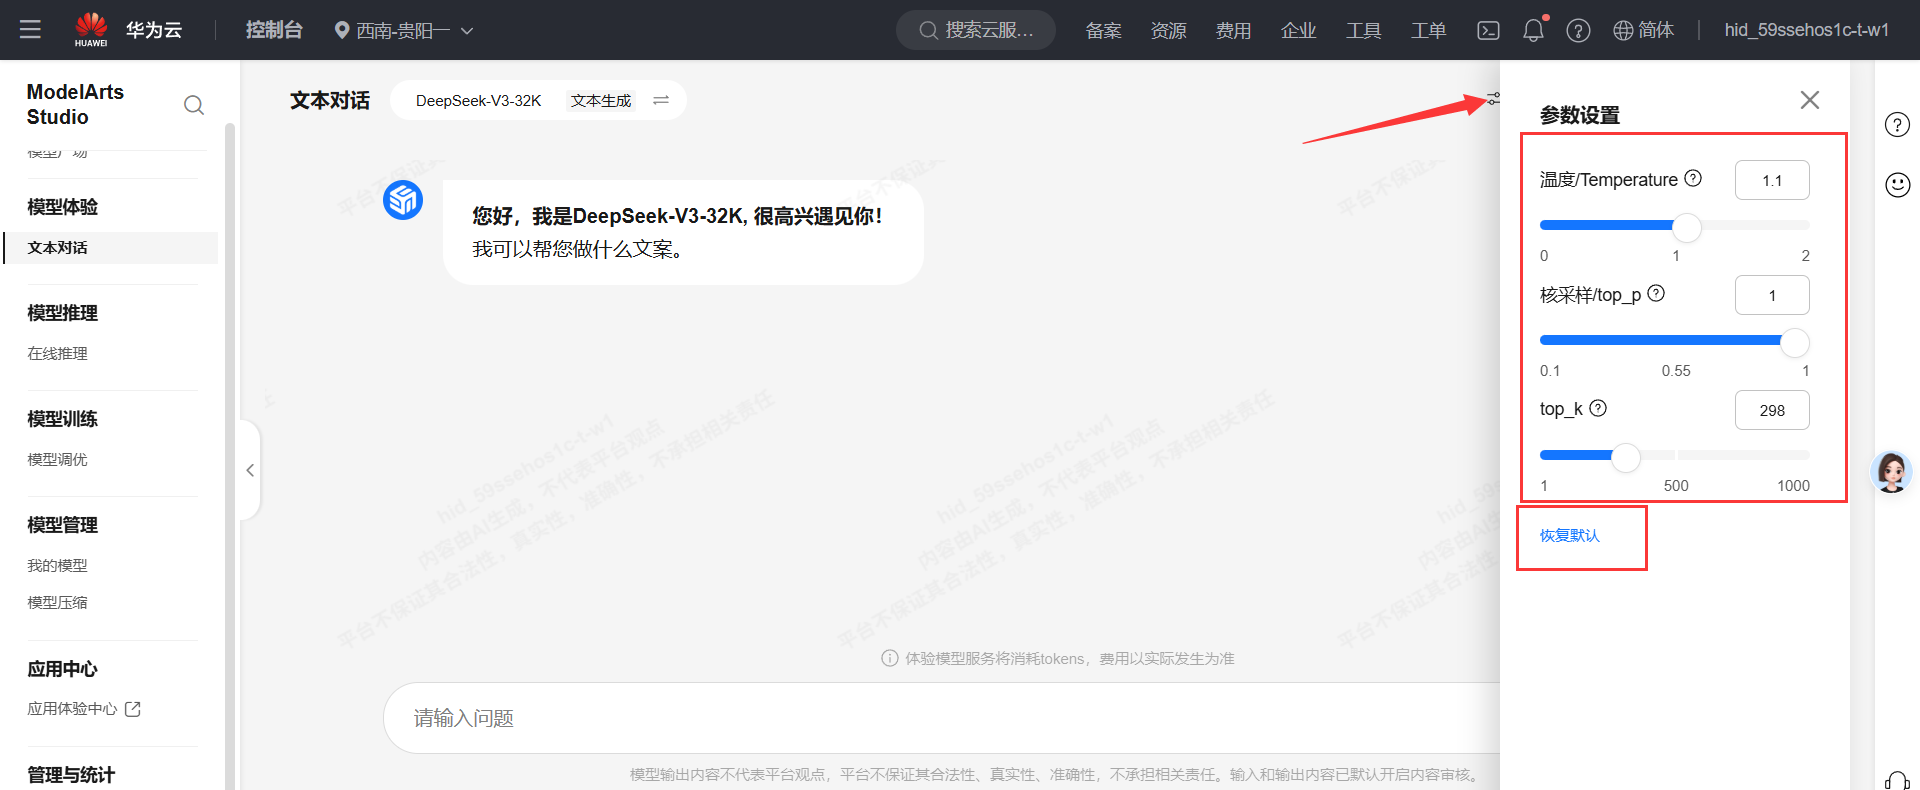1920x790 pixels.
Task: Click the 管理与统计 section heading
Action: click(x=71, y=775)
